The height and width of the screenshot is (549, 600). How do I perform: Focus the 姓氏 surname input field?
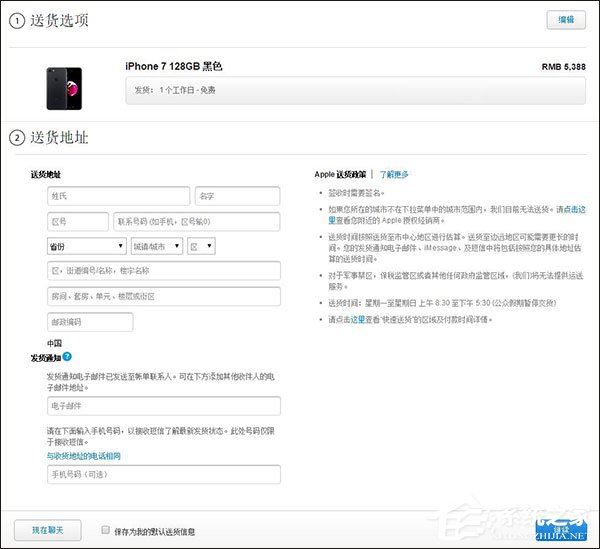(x=119, y=196)
